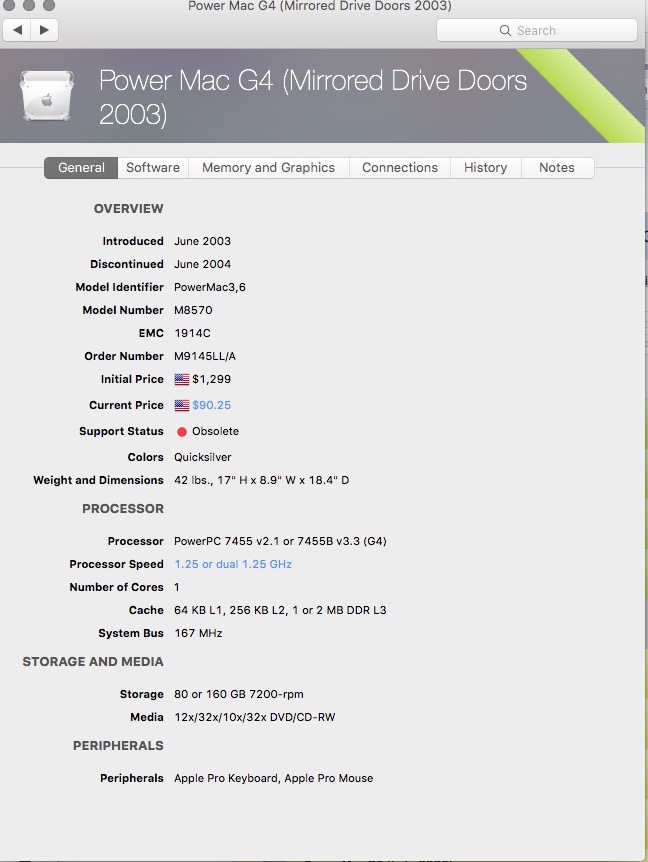Click the Introduced value June 2003

coord(202,241)
